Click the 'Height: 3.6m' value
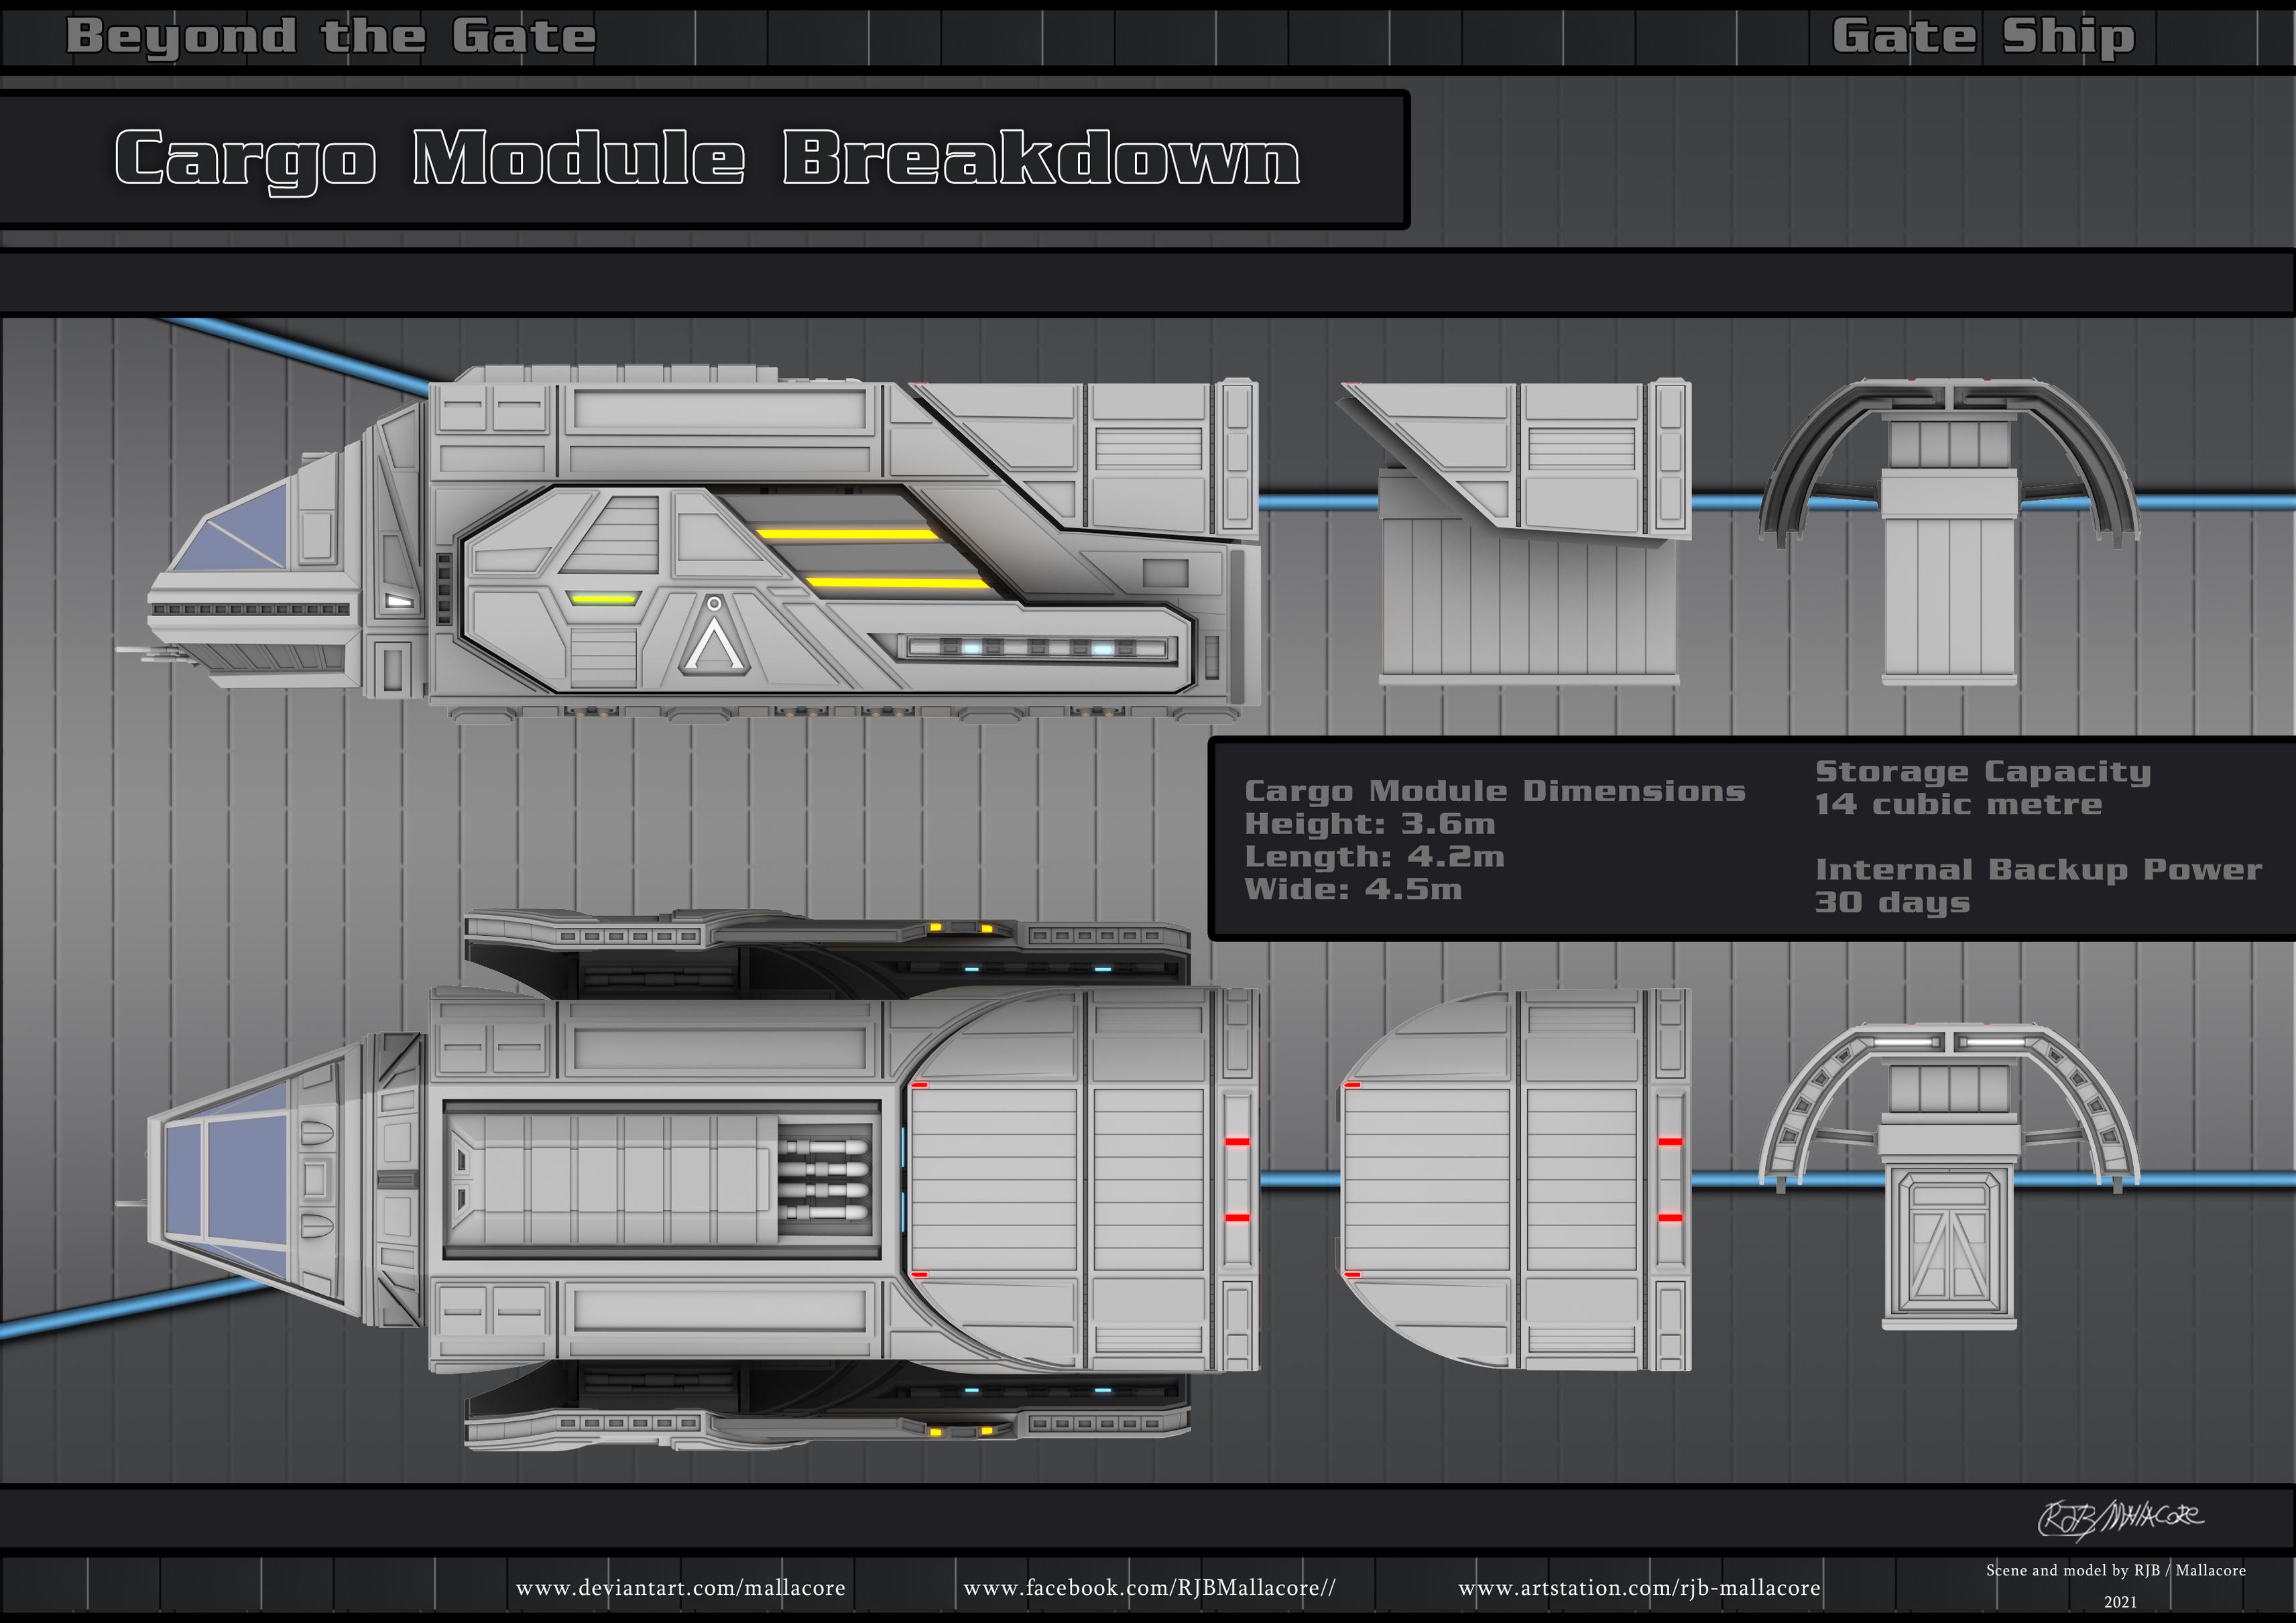 tap(1369, 824)
